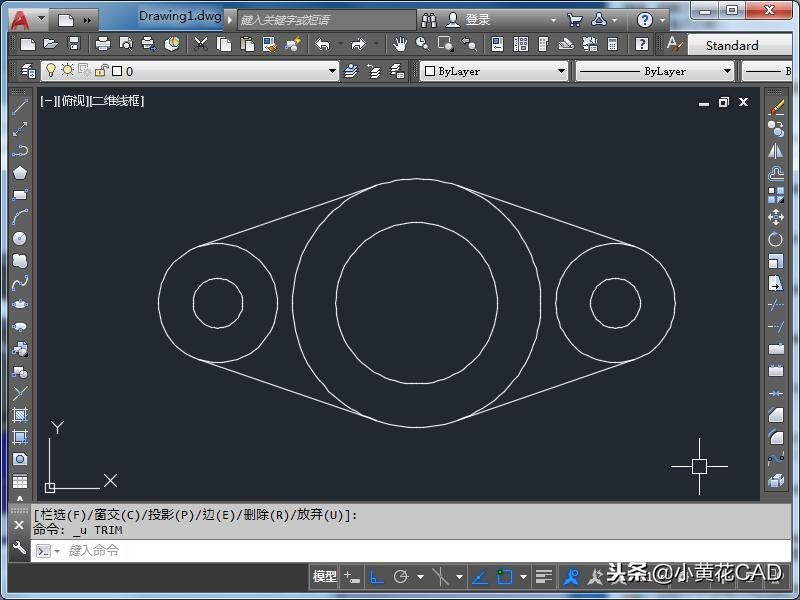Viewport: 800px width, 600px height.
Task: Click the Plot icon in the top toolbar
Action: coord(102,44)
